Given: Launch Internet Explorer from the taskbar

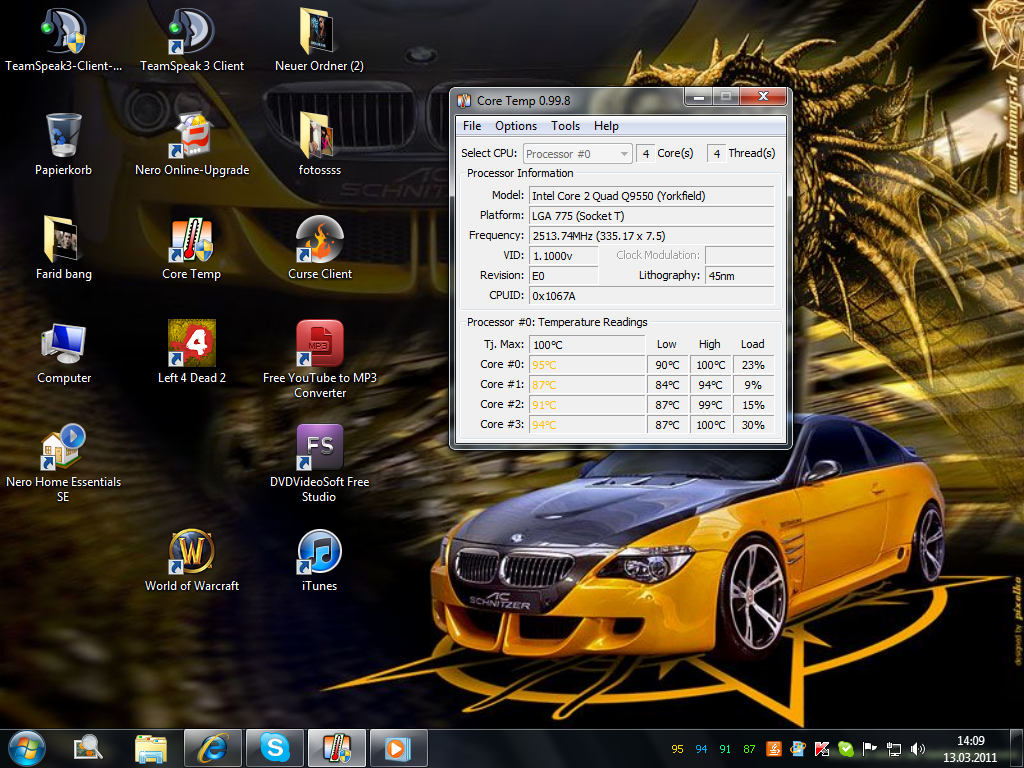Looking at the screenshot, I should tap(213, 748).
